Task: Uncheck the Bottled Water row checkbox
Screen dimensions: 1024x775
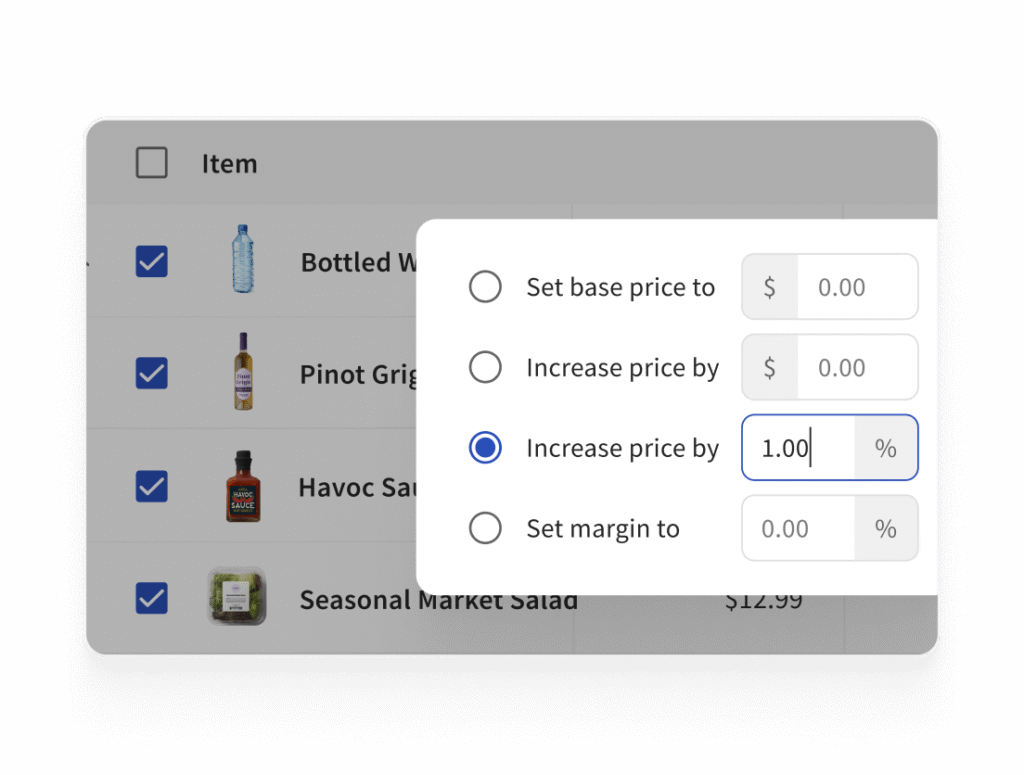Action: (x=152, y=262)
